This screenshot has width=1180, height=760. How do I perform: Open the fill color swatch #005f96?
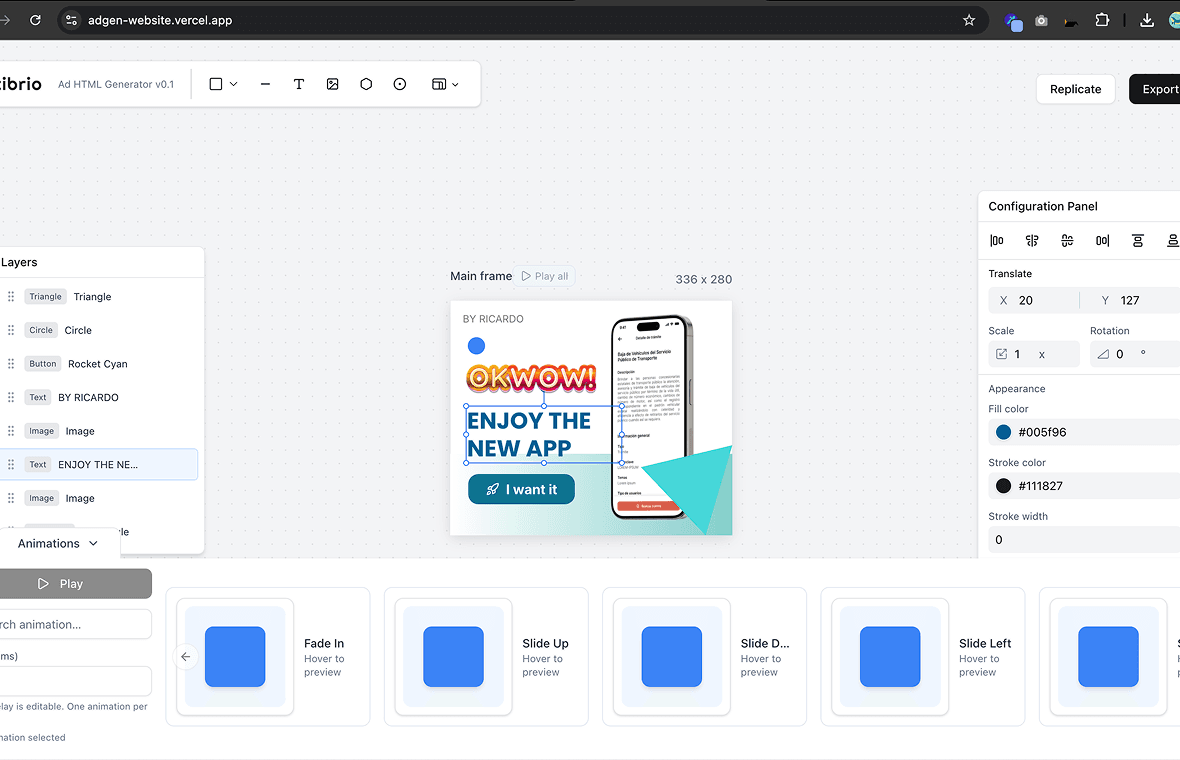1003,433
